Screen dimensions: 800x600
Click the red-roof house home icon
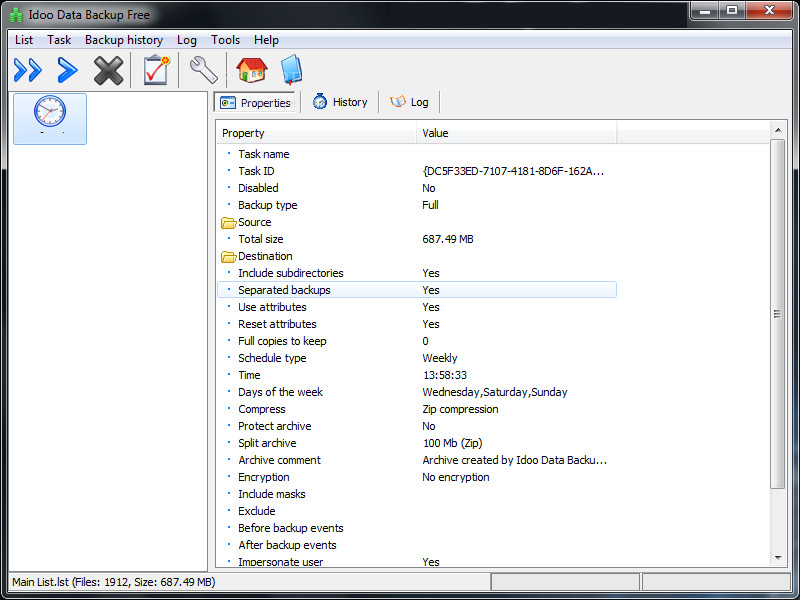pos(252,70)
